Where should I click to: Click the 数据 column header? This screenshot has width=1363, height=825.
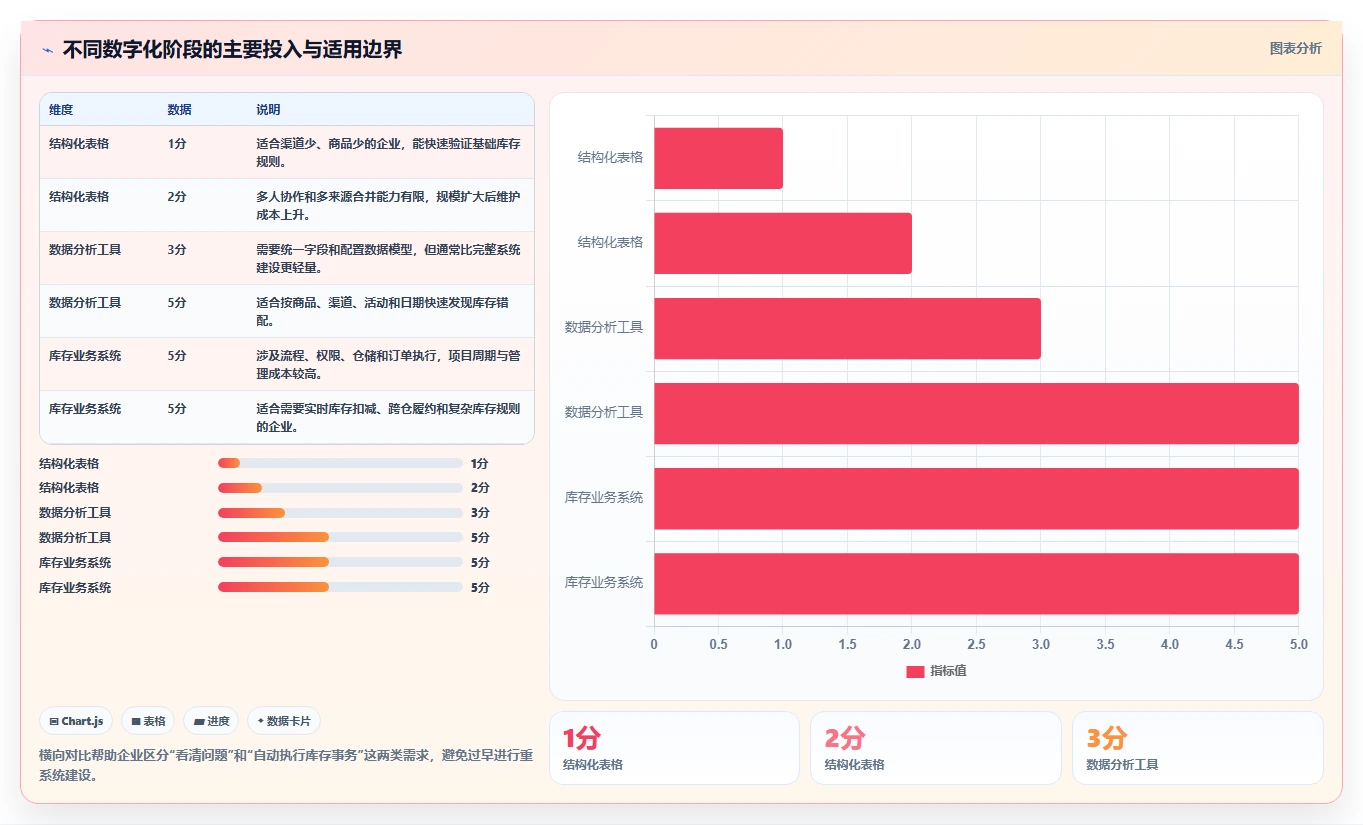[x=179, y=110]
